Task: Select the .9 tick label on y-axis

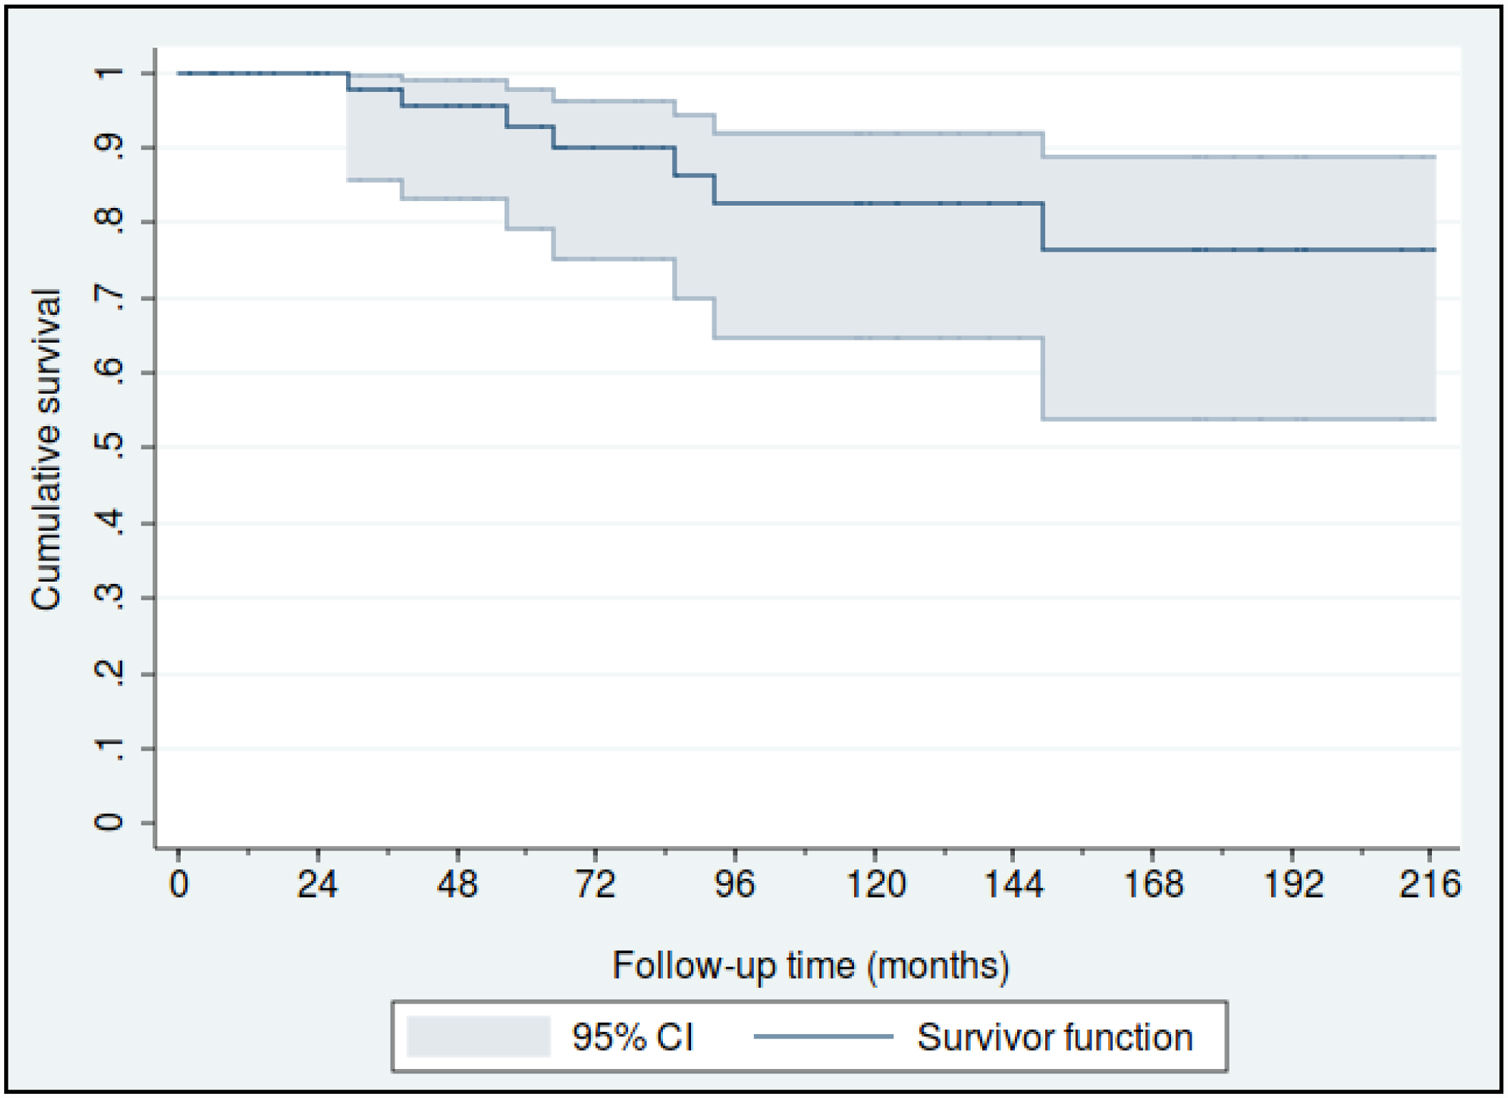Action: (109, 147)
